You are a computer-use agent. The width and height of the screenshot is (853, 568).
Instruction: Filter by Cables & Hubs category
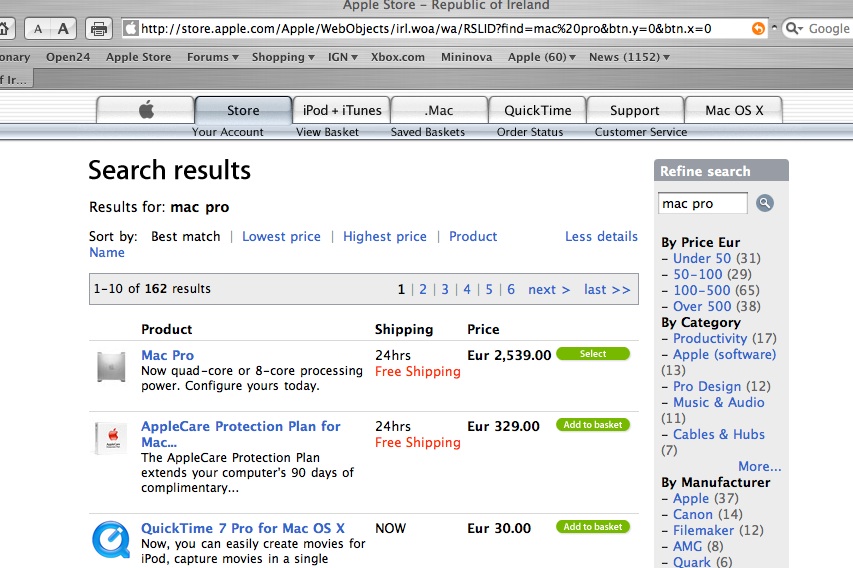[719, 435]
